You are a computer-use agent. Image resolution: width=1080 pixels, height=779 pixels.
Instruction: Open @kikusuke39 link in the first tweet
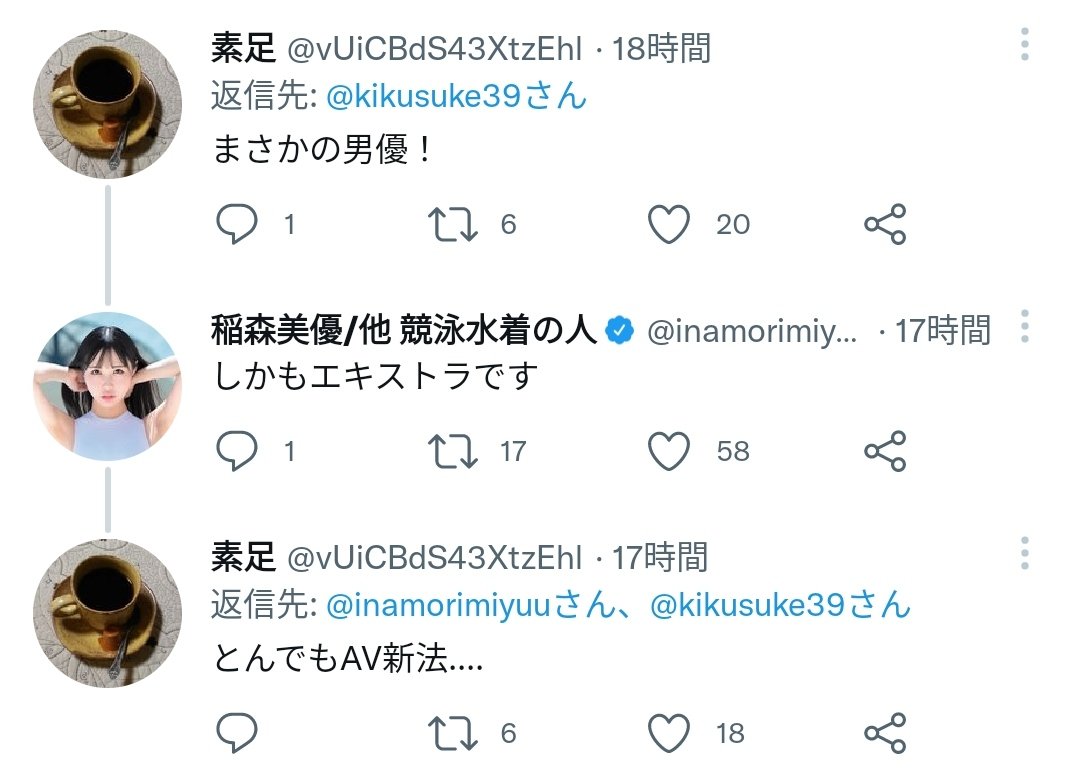click(456, 96)
